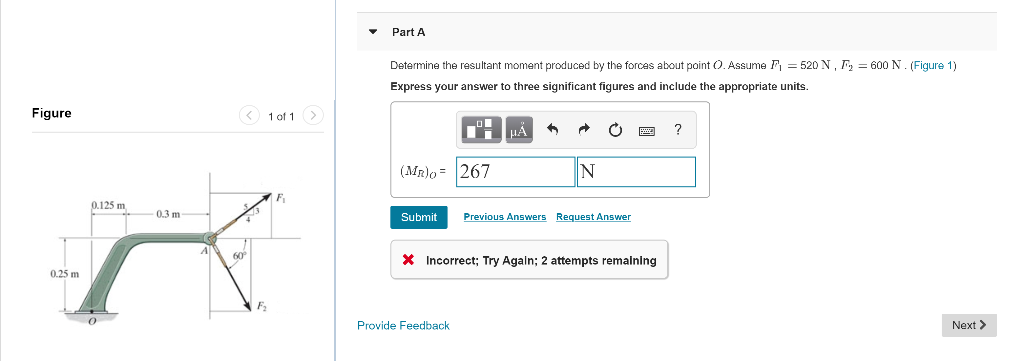Open the Figure 1 link

tap(933, 65)
